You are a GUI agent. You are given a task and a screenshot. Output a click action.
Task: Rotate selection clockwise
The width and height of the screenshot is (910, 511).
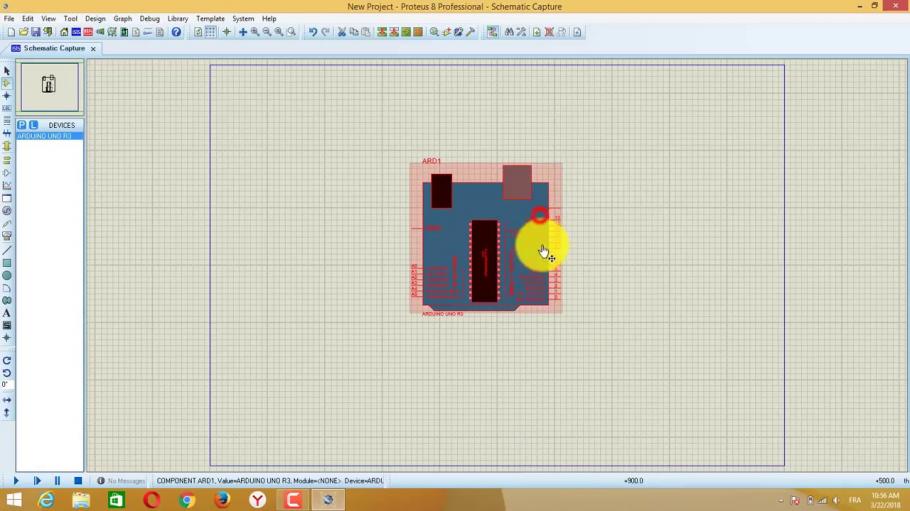pos(7,361)
